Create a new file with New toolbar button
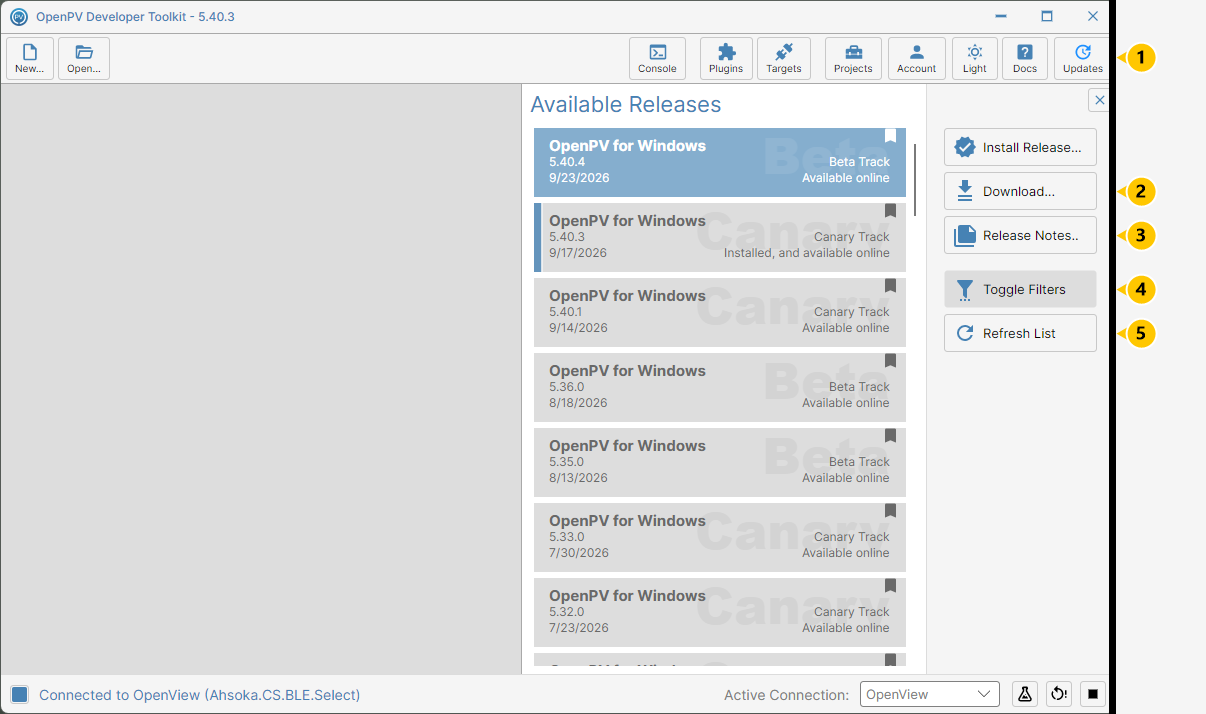This screenshot has height=714, width=1206. [x=29, y=58]
